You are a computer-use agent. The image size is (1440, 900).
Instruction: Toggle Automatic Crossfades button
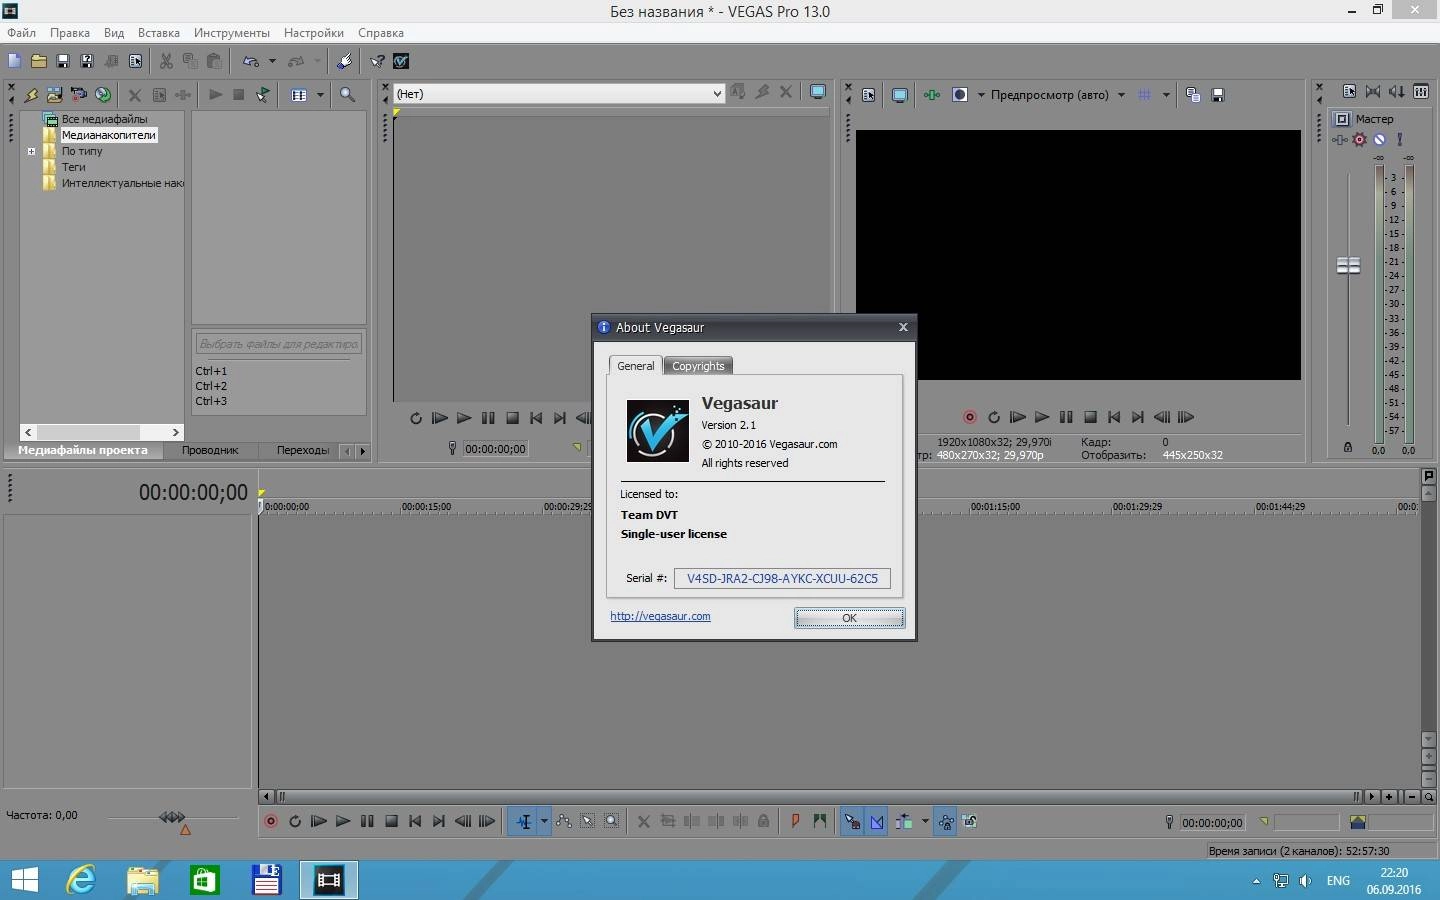[x=877, y=821]
